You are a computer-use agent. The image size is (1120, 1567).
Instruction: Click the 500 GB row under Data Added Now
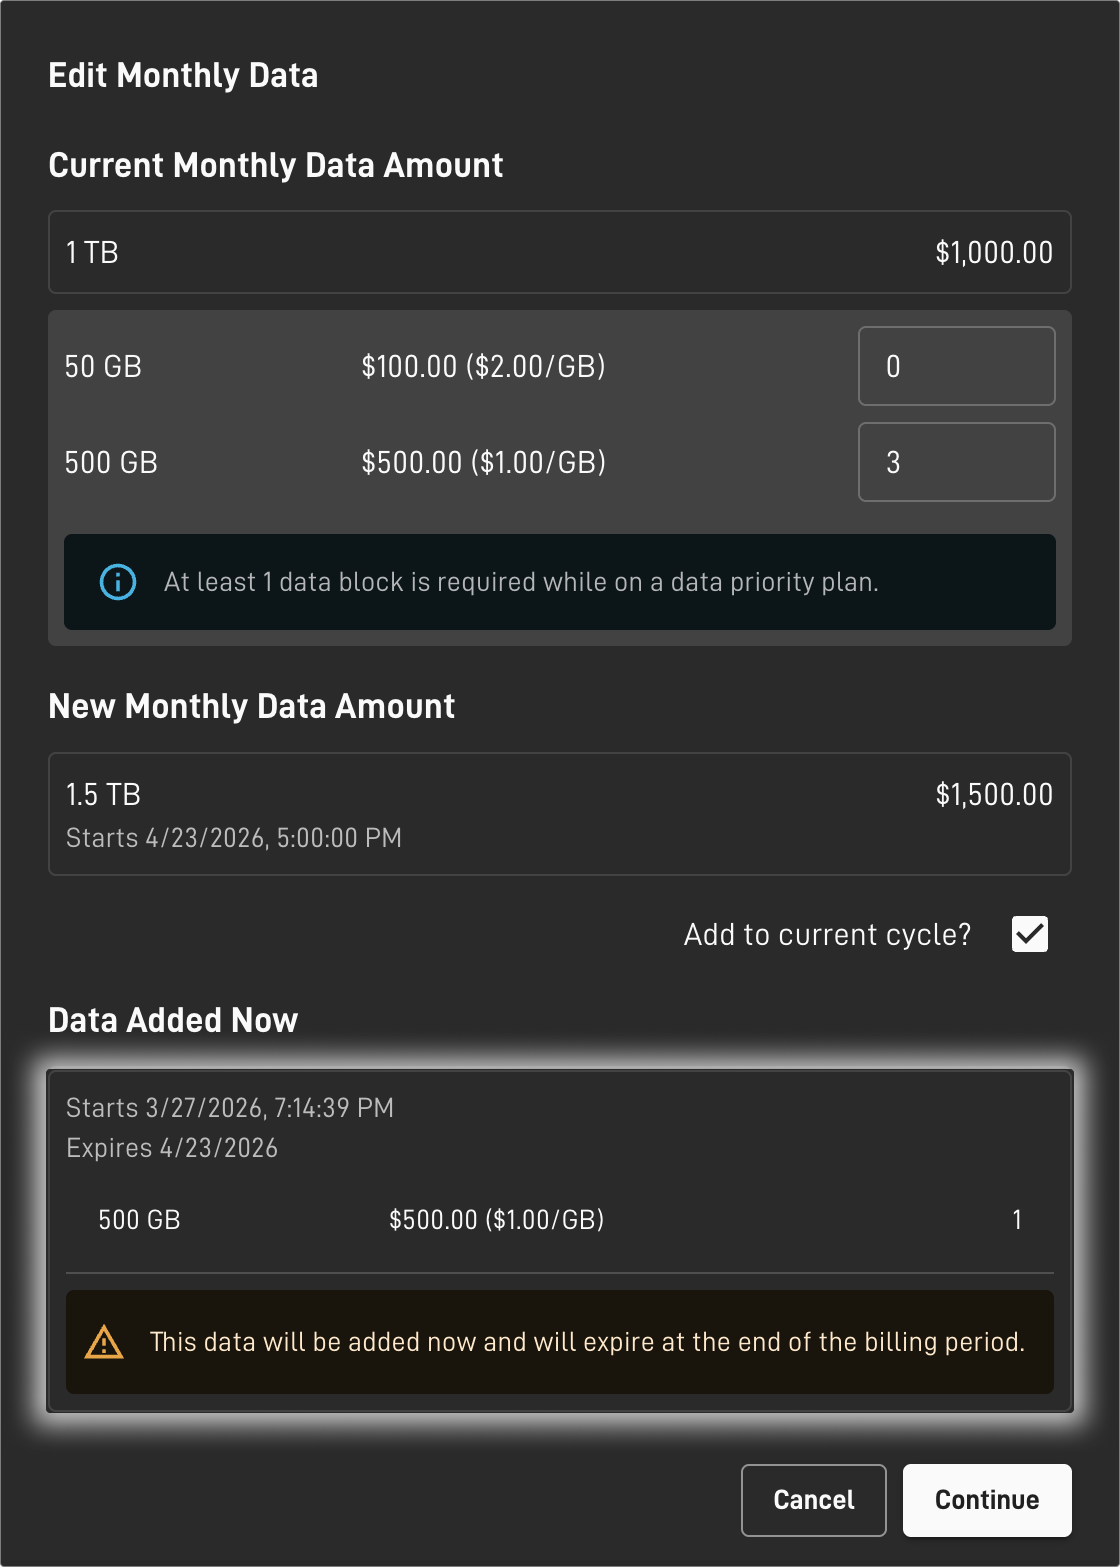pos(560,1220)
